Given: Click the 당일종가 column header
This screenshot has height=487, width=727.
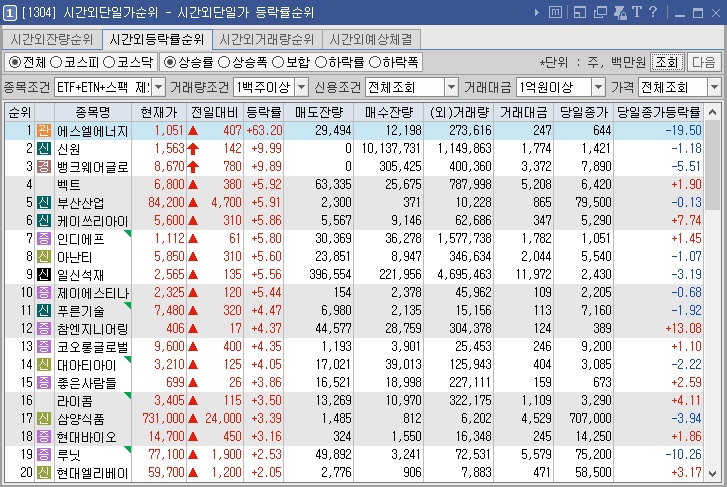Looking at the screenshot, I should point(584,112).
